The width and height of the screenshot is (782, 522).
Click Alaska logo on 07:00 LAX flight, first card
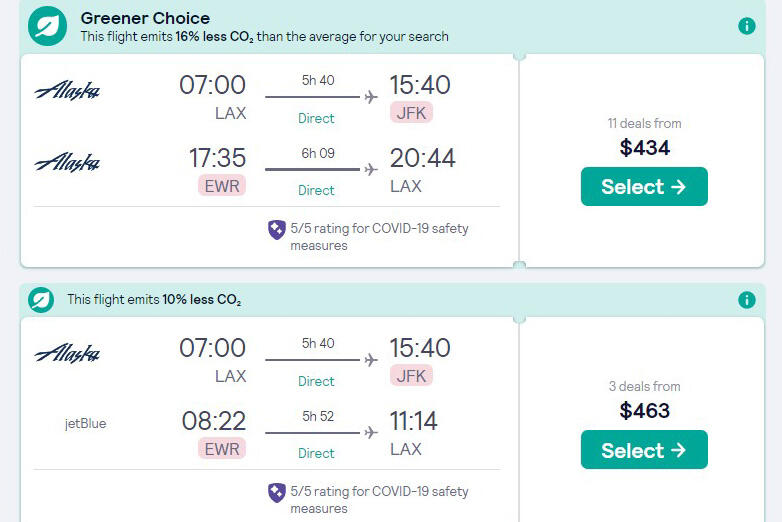click(67, 91)
